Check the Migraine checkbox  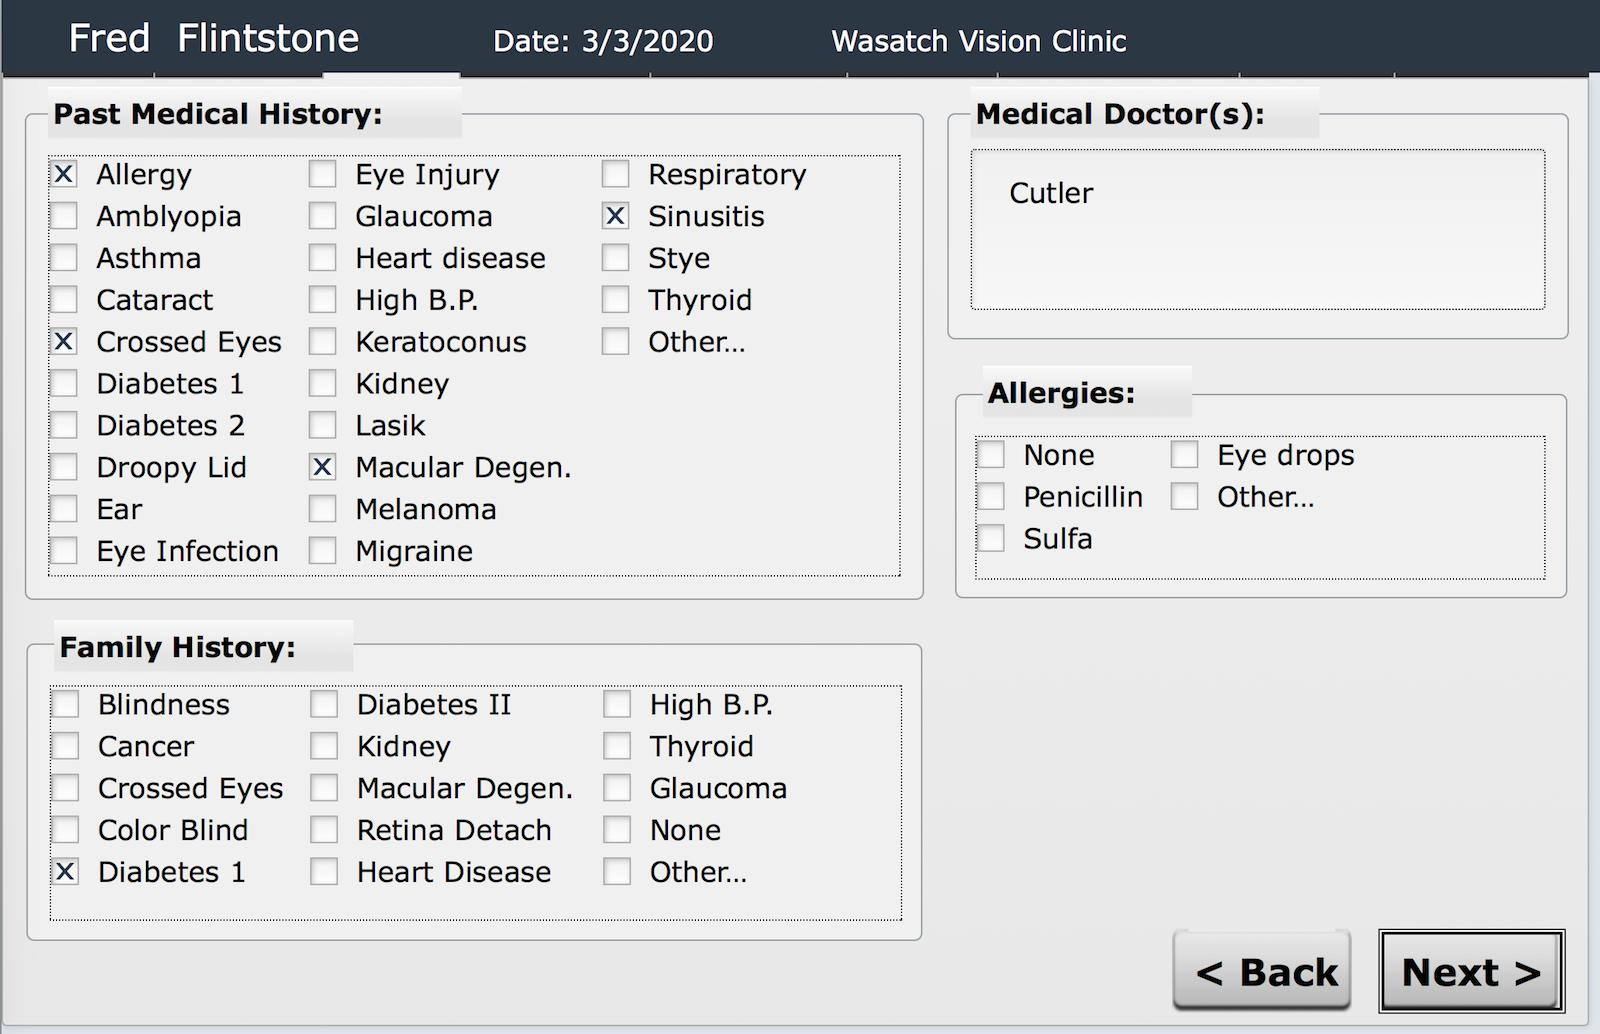[x=322, y=551]
